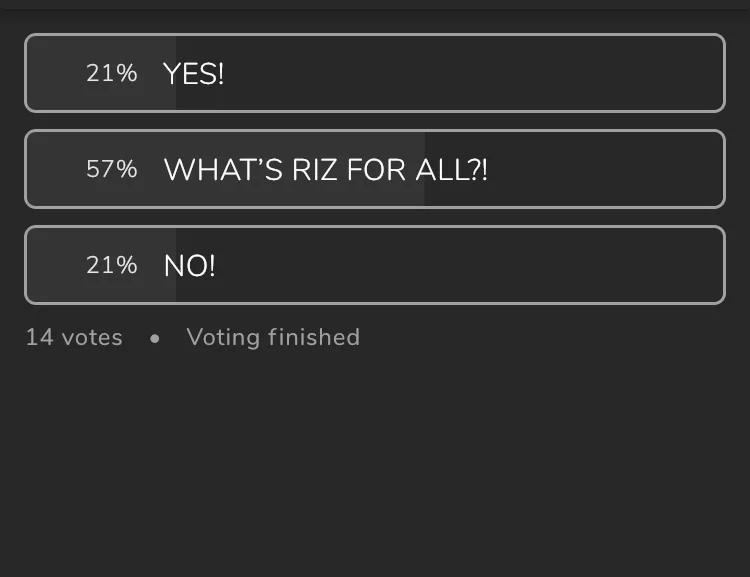This screenshot has height=577, width=750.
Task: Select the NO! poll option
Action: pos(374,265)
